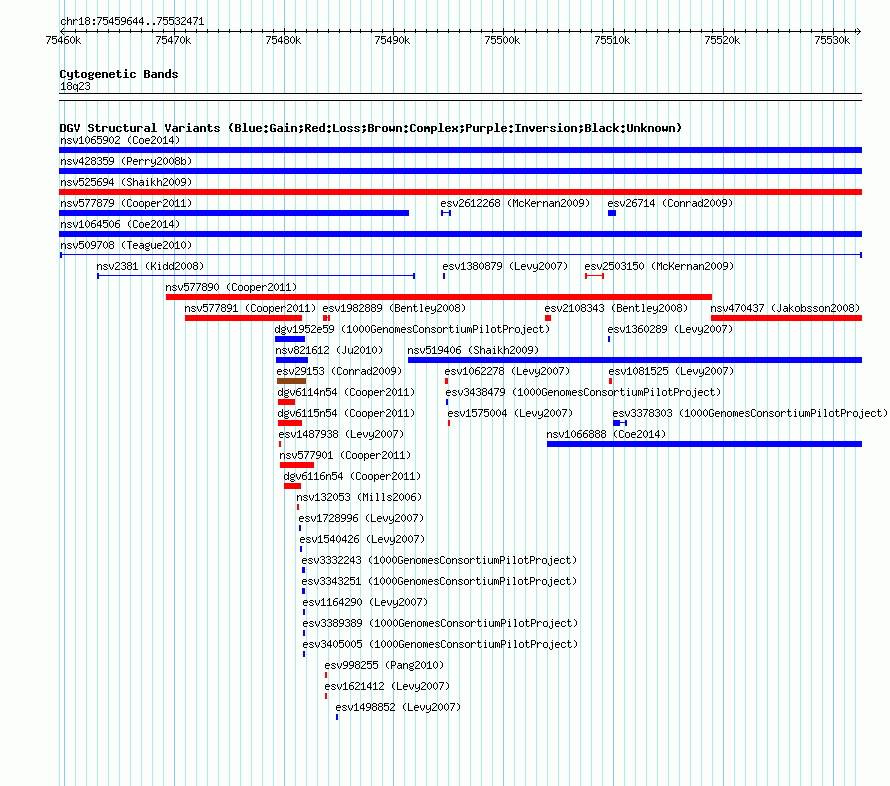The height and width of the screenshot is (786, 890).
Task: Click esv3343251 (1000GenomesConsortiumPilotProject) label
Action: 439,581
